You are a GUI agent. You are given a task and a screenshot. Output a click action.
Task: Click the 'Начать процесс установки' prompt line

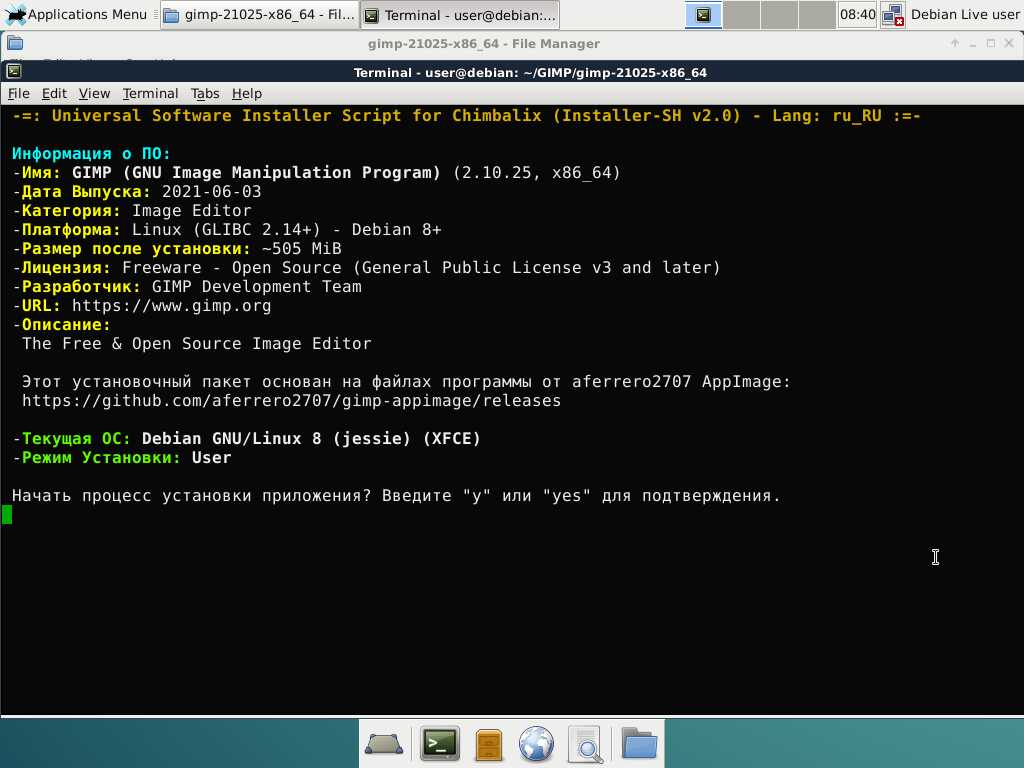[x=396, y=496]
